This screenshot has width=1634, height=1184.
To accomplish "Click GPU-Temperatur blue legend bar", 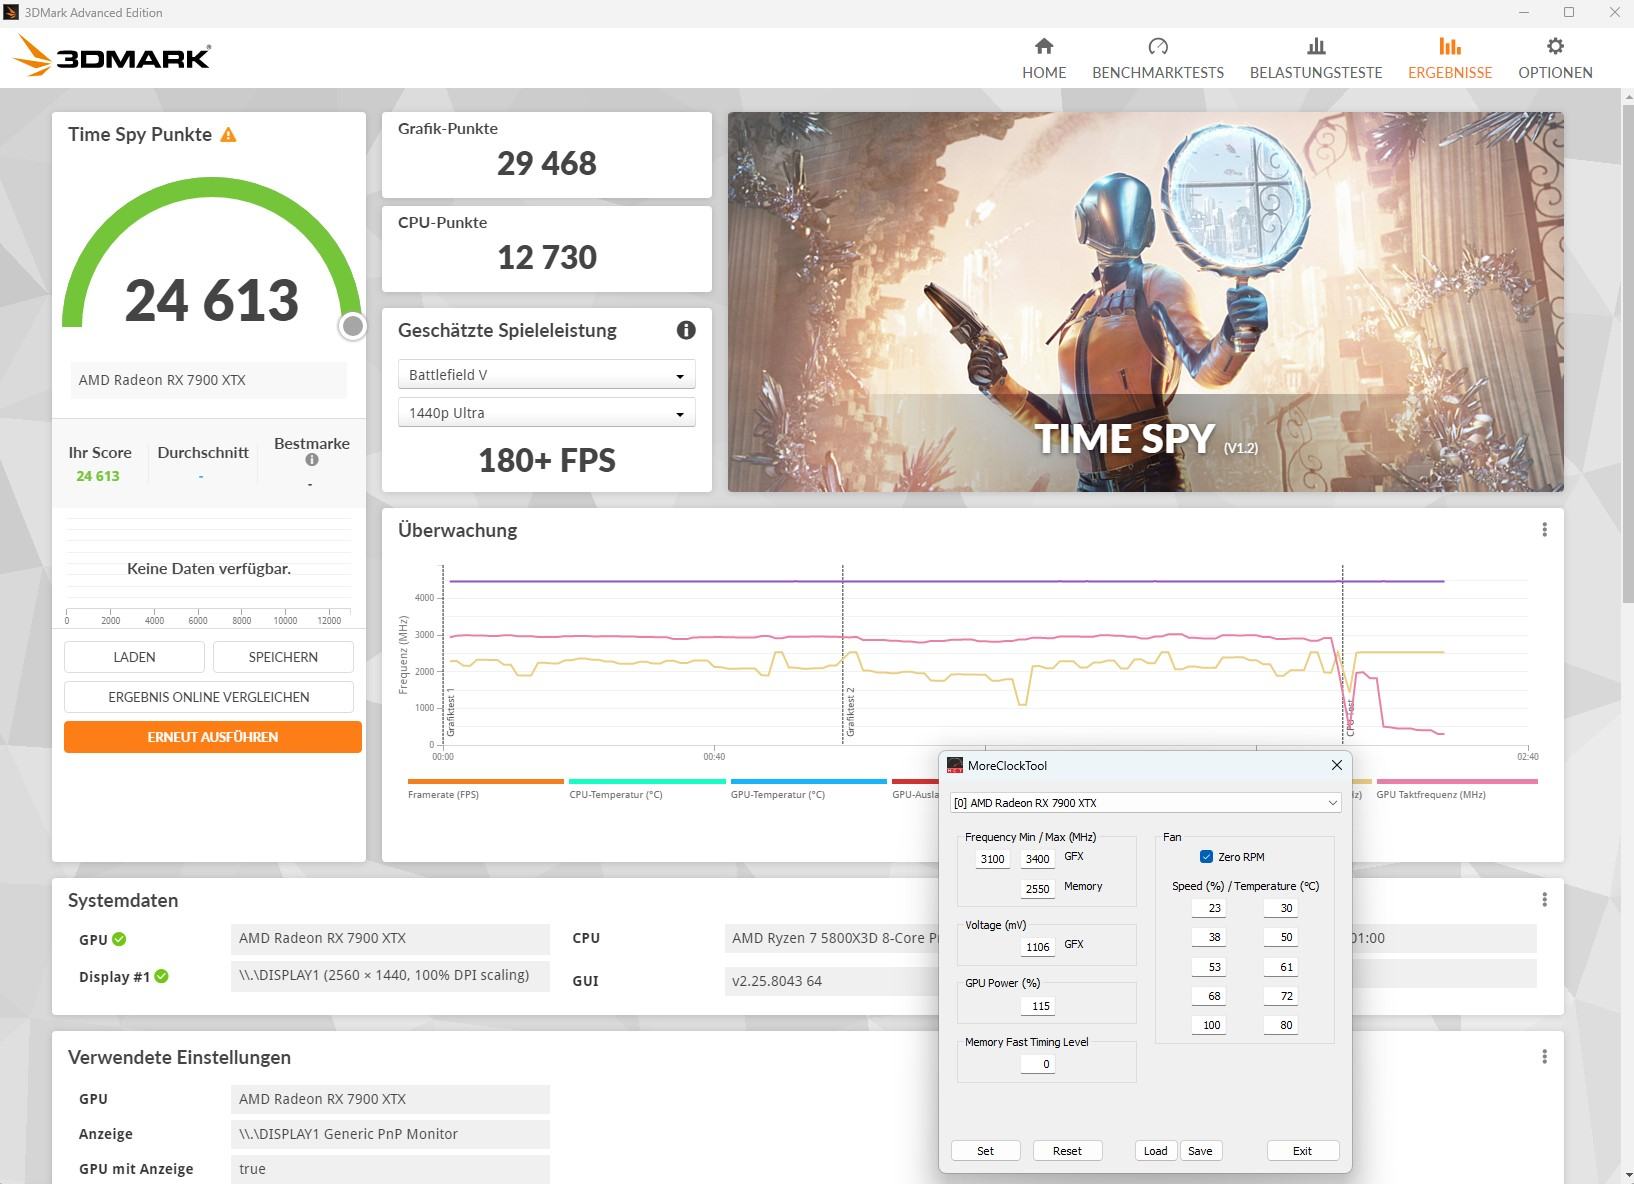I will (x=808, y=781).
